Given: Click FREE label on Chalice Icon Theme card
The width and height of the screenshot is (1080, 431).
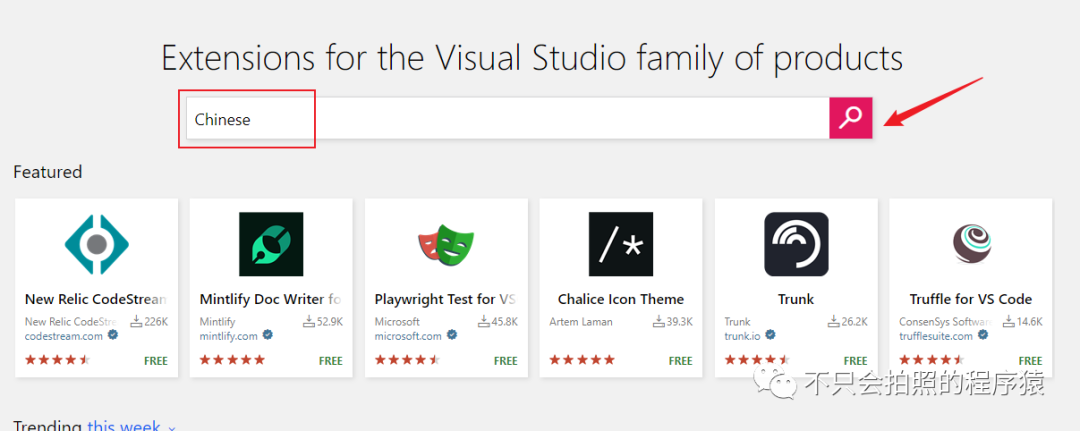Looking at the screenshot, I should 681,361.
